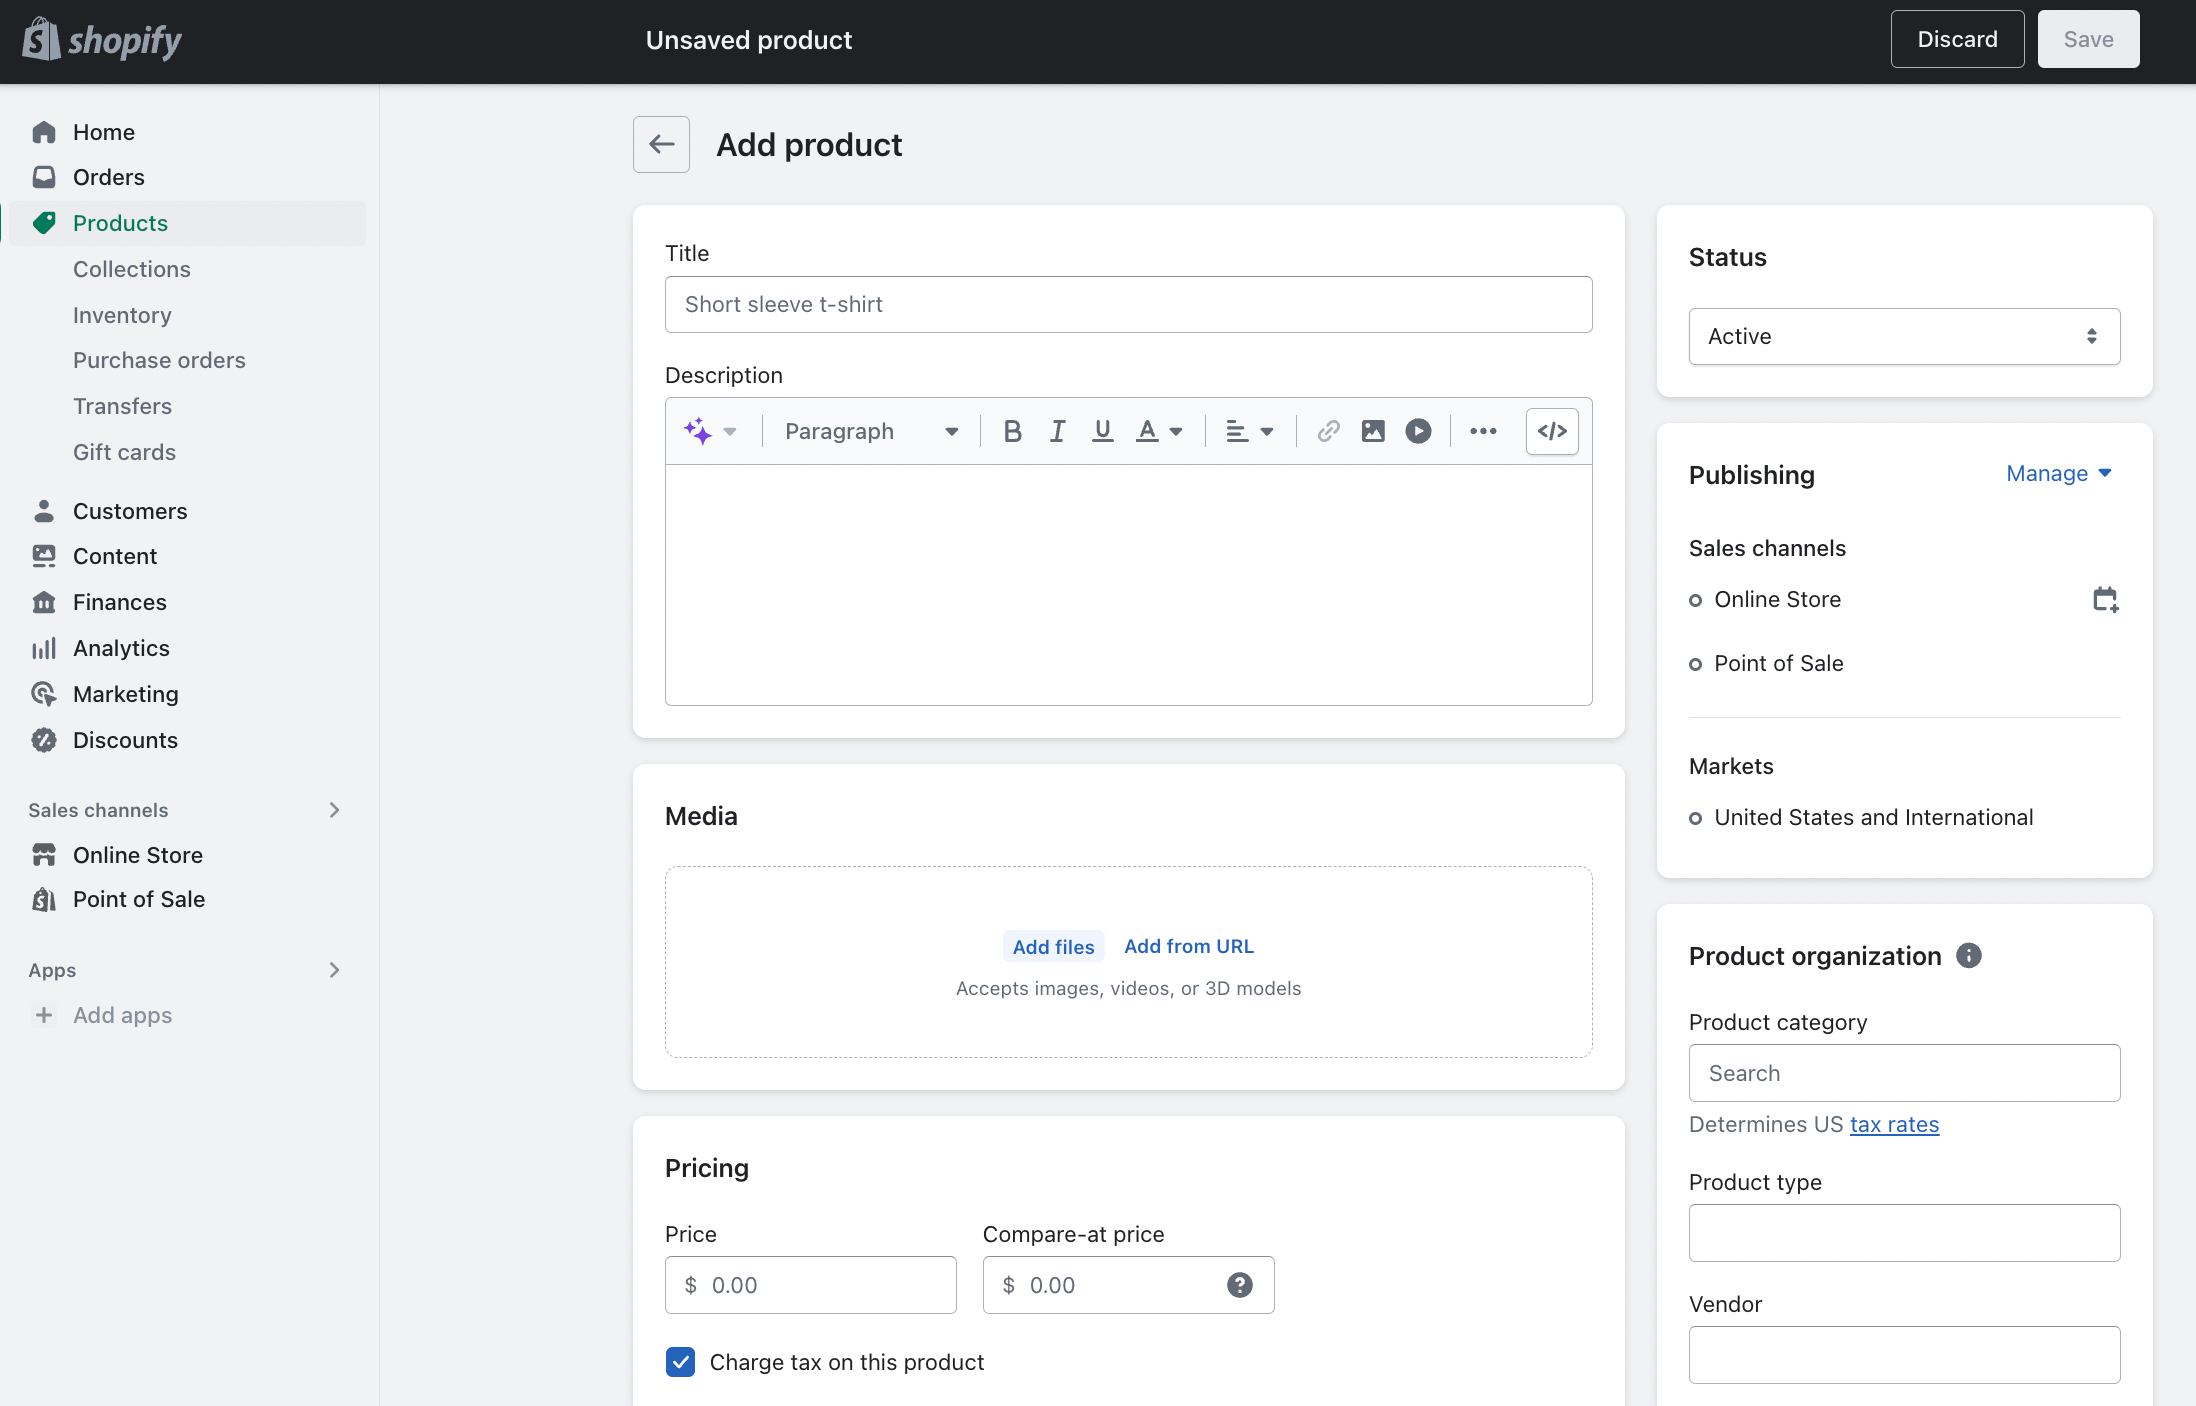2196x1406 pixels.
Task: Open the AI magic sparkle generator
Action: (697, 431)
